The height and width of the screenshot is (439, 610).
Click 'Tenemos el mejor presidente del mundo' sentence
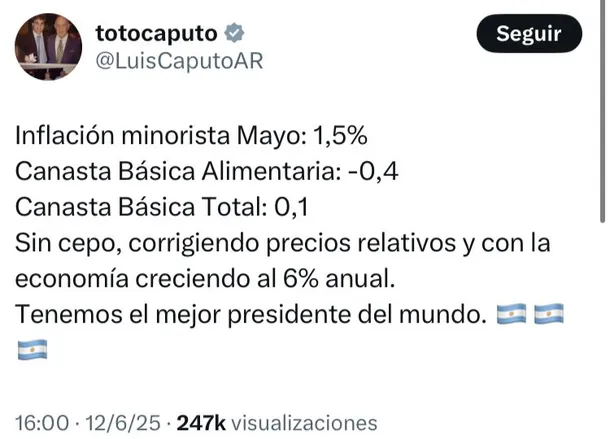click(x=250, y=314)
